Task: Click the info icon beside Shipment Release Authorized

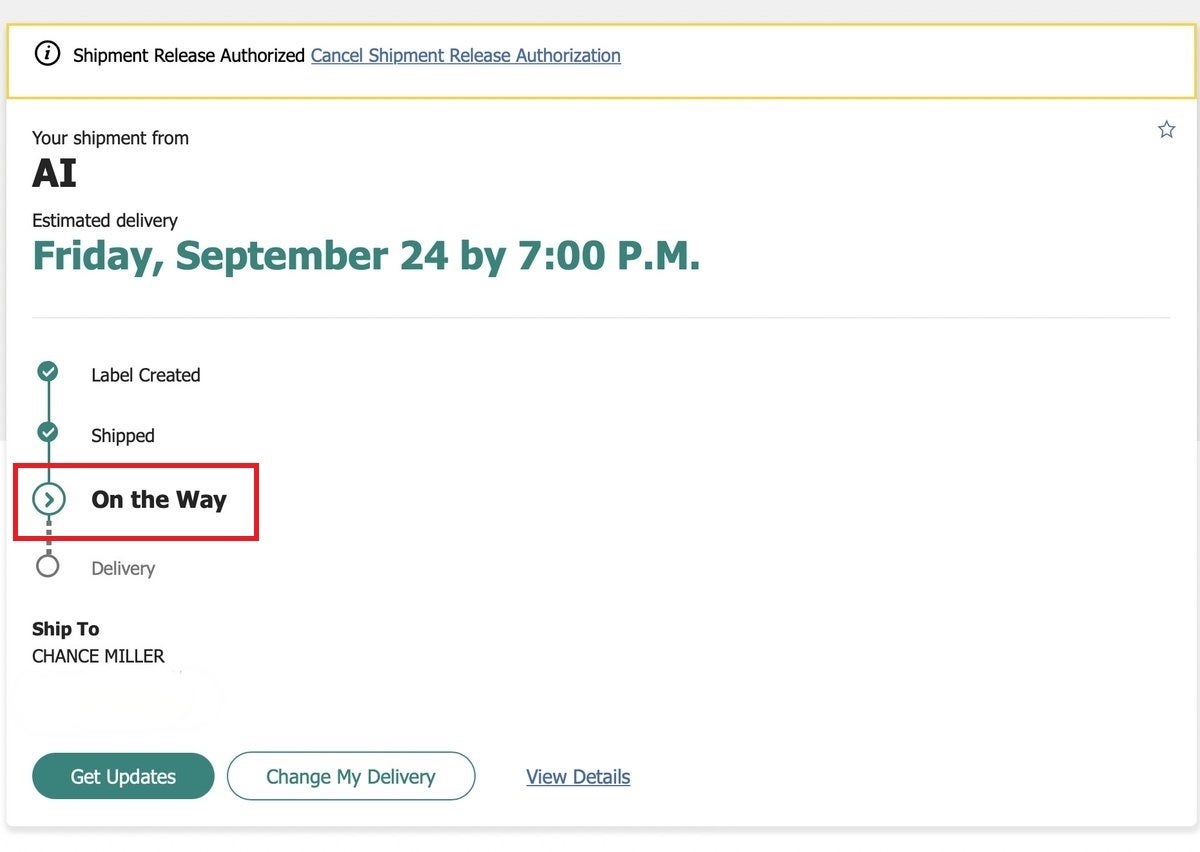Action: [x=47, y=54]
